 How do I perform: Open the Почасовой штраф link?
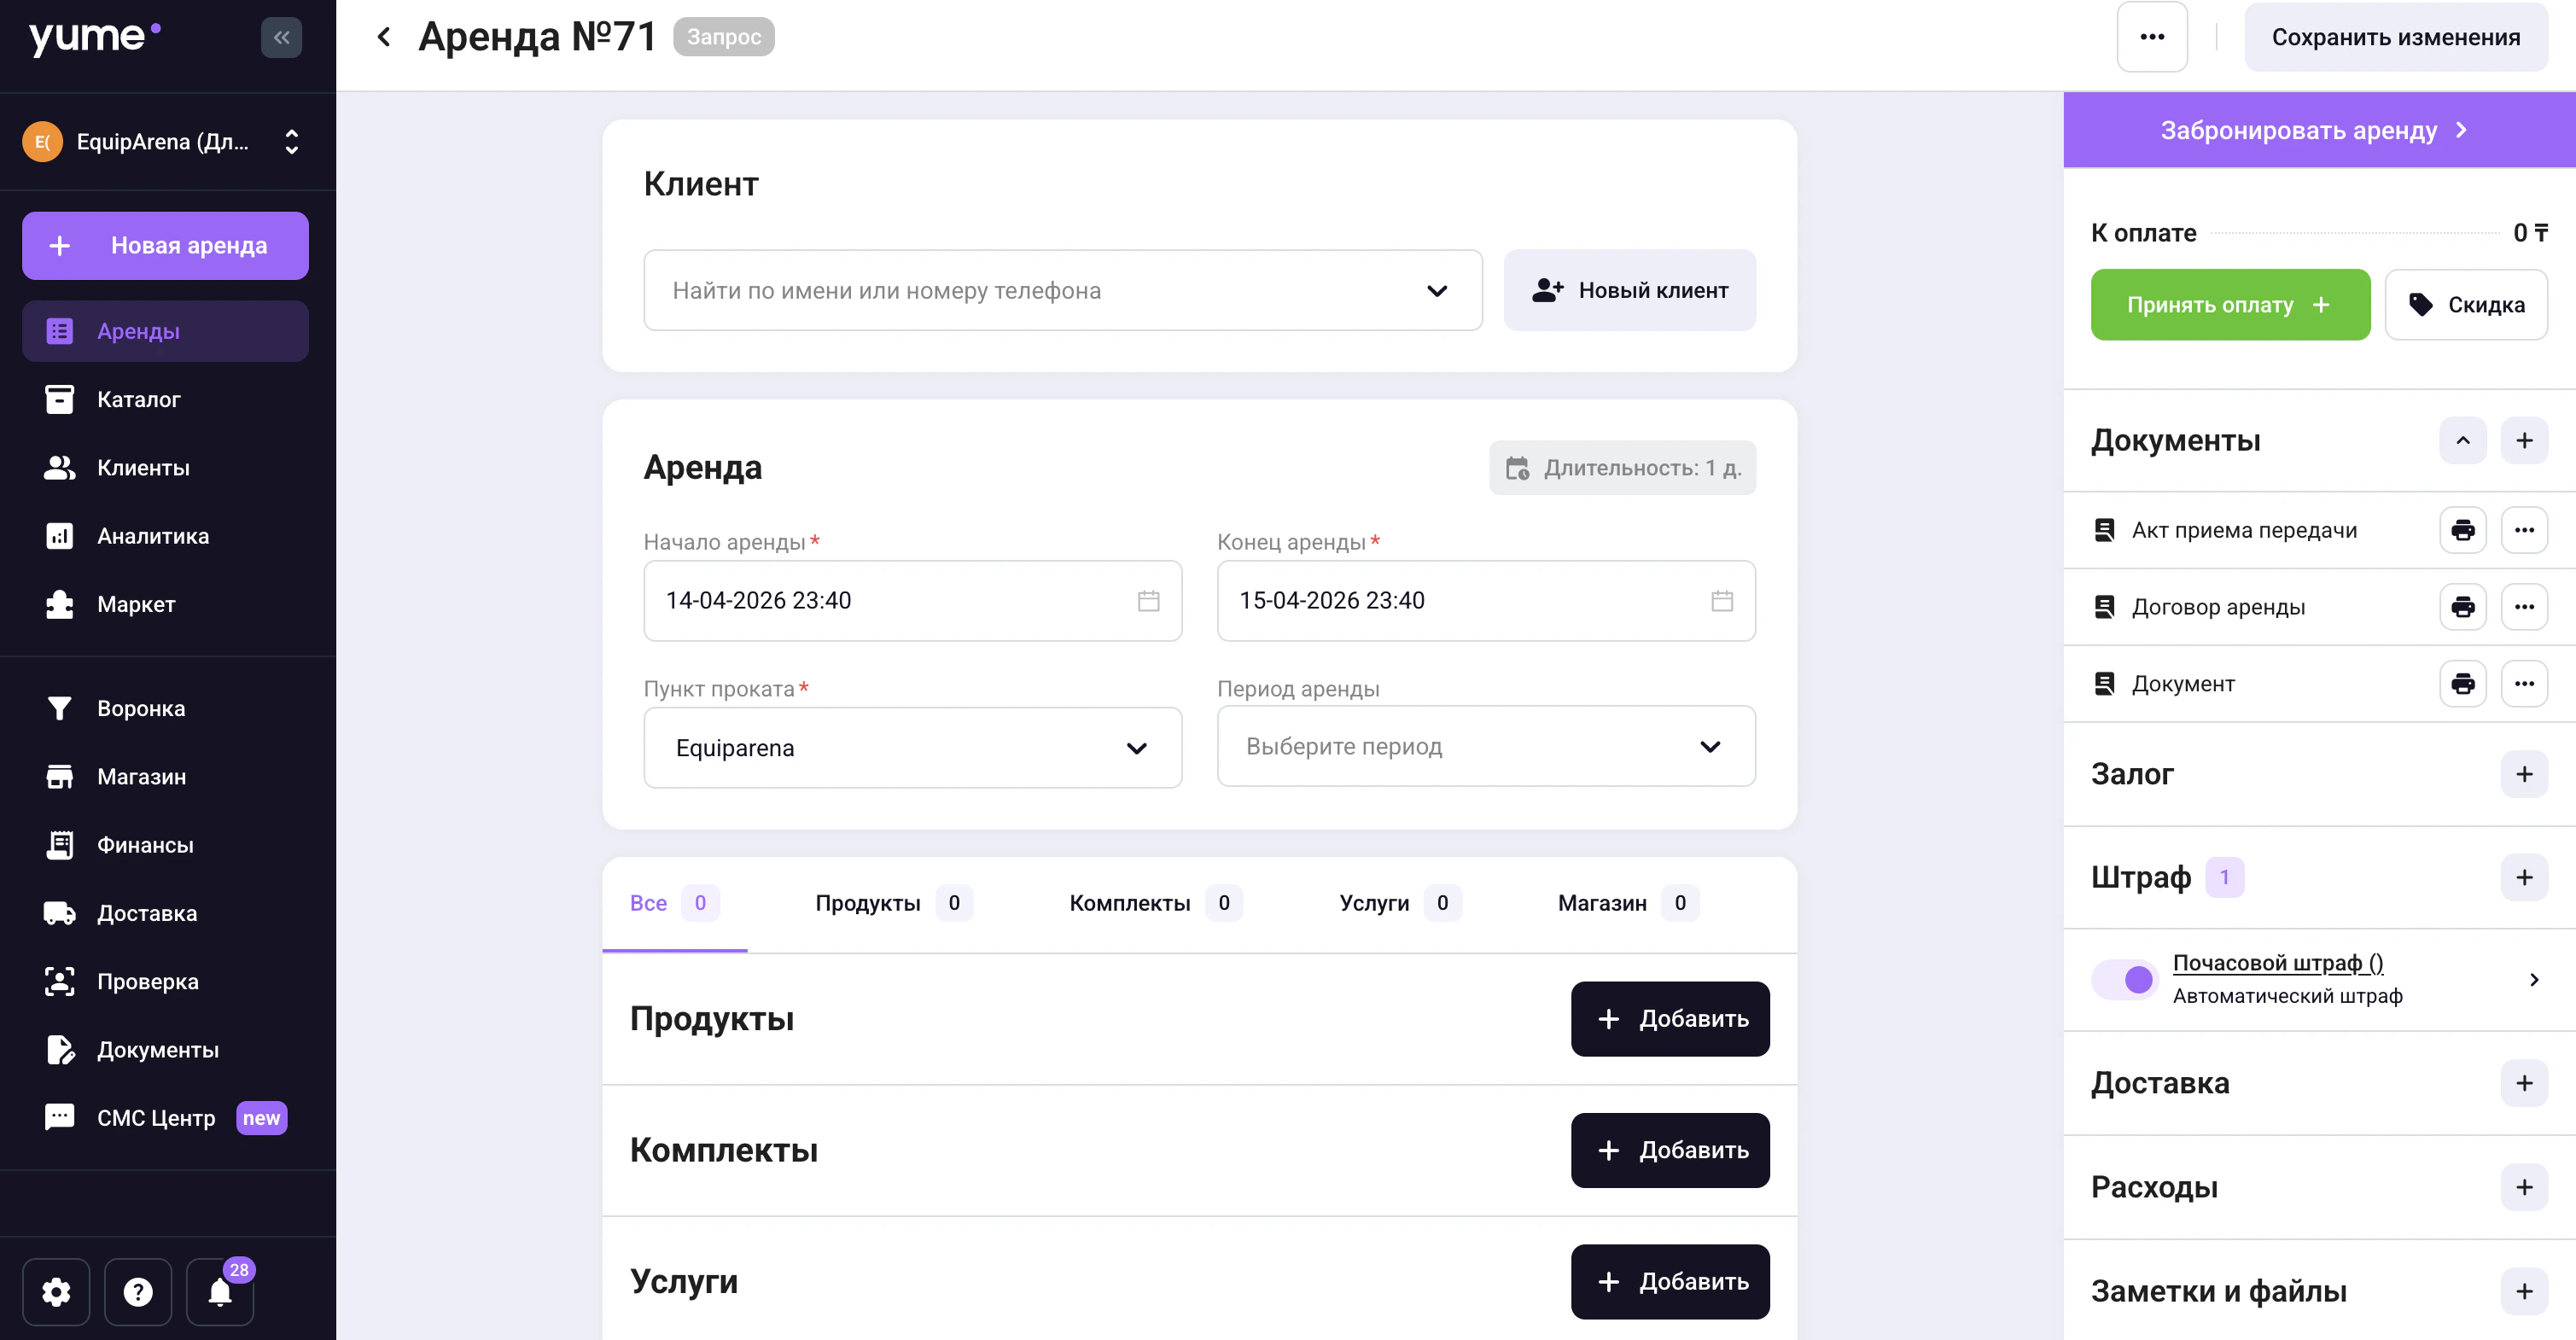[x=2277, y=963]
